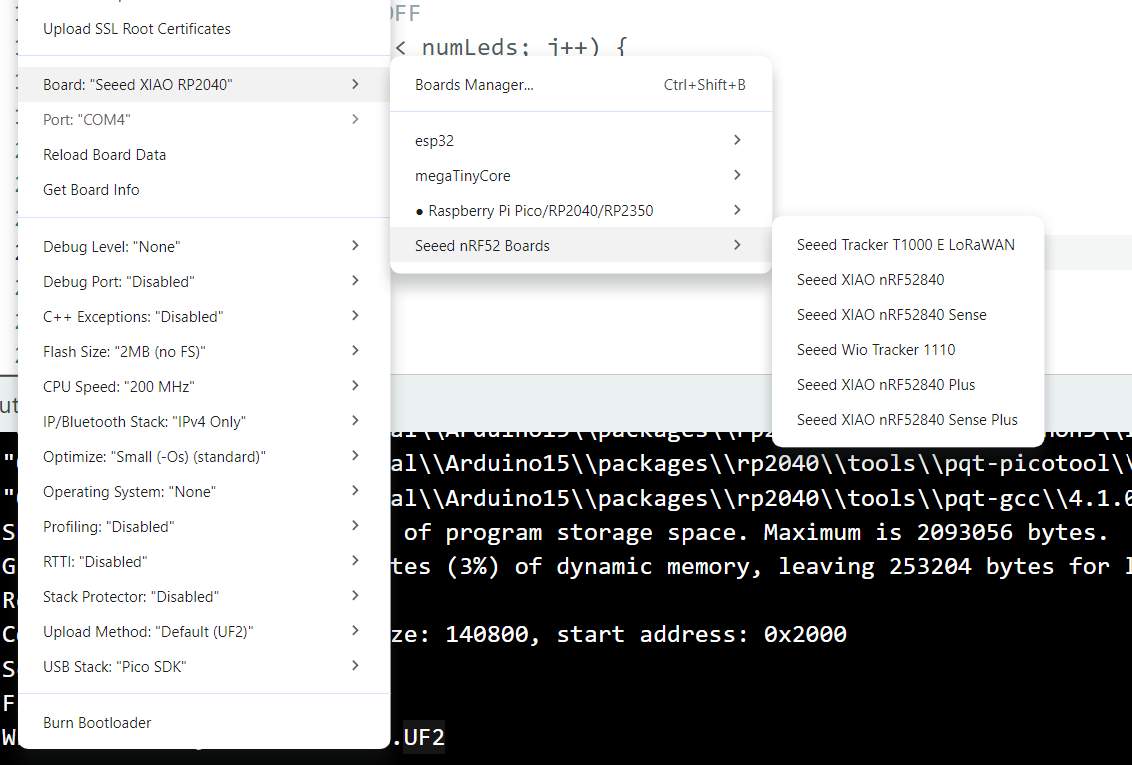Select Burn Bootloader
The image size is (1132, 765).
pyautogui.click(x=204, y=722)
